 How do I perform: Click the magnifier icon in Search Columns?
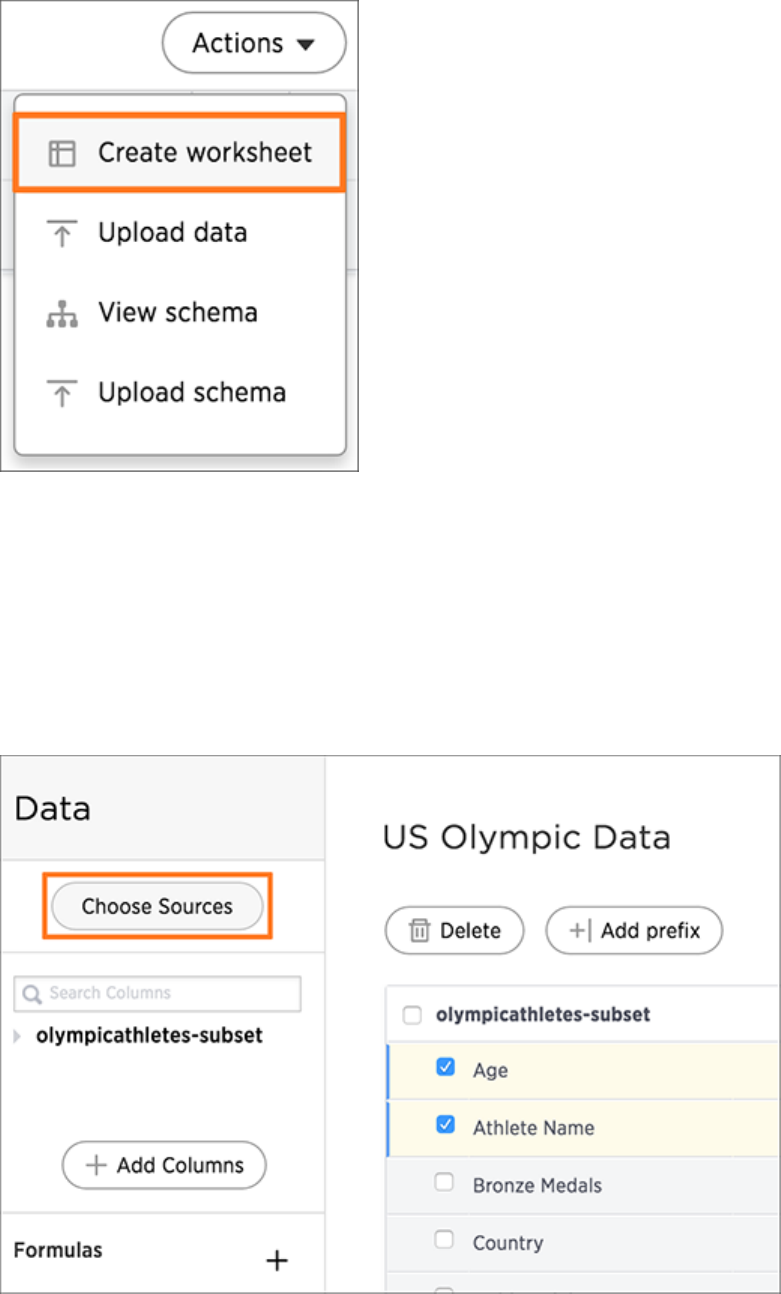(32, 994)
